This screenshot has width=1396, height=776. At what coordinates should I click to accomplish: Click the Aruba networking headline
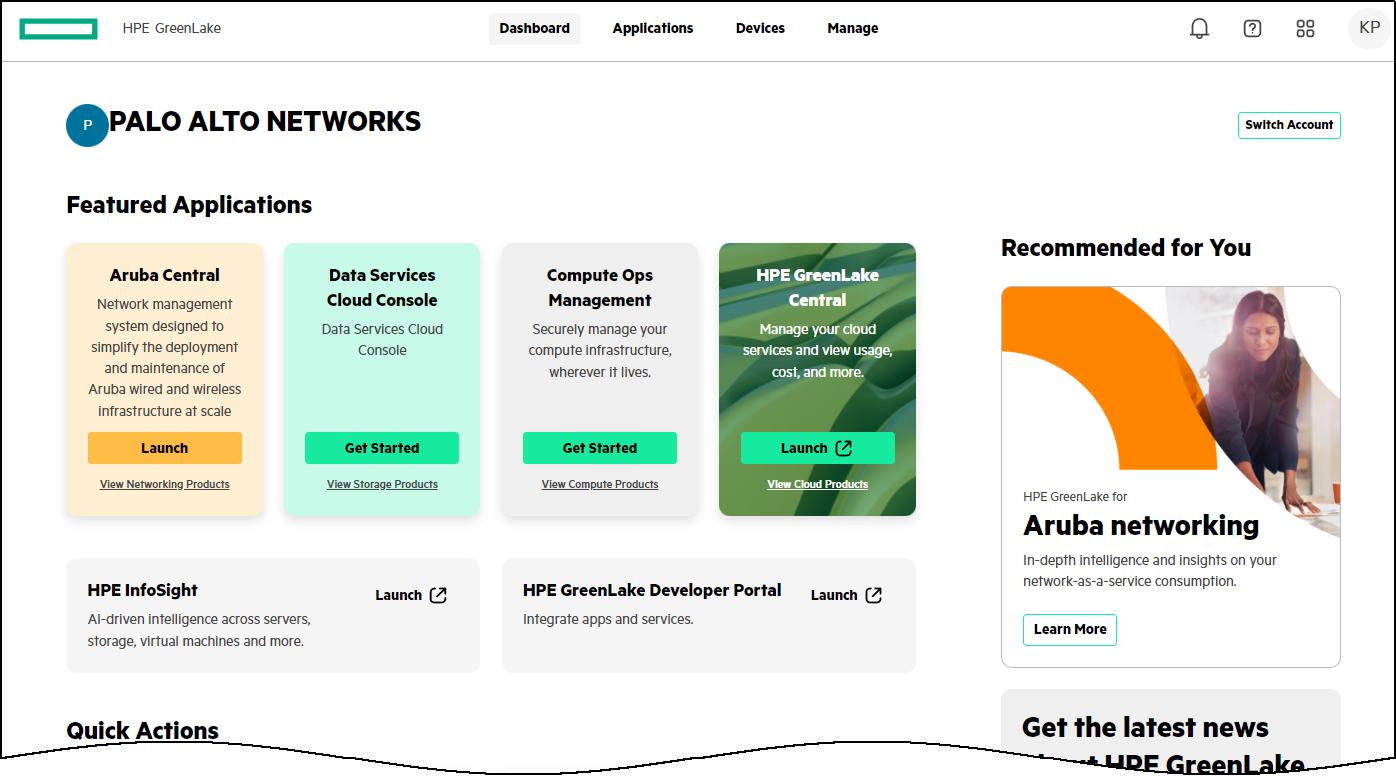pyautogui.click(x=1141, y=525)
